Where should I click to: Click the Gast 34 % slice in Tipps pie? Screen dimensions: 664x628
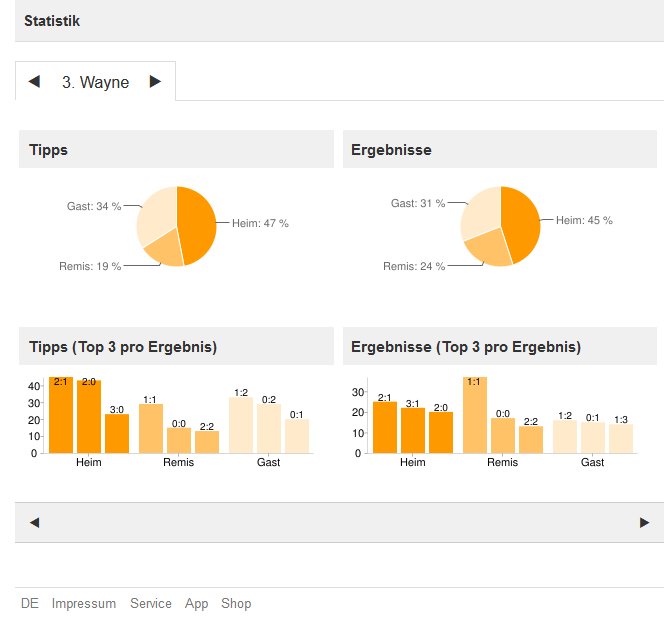[x=155, y=214]
